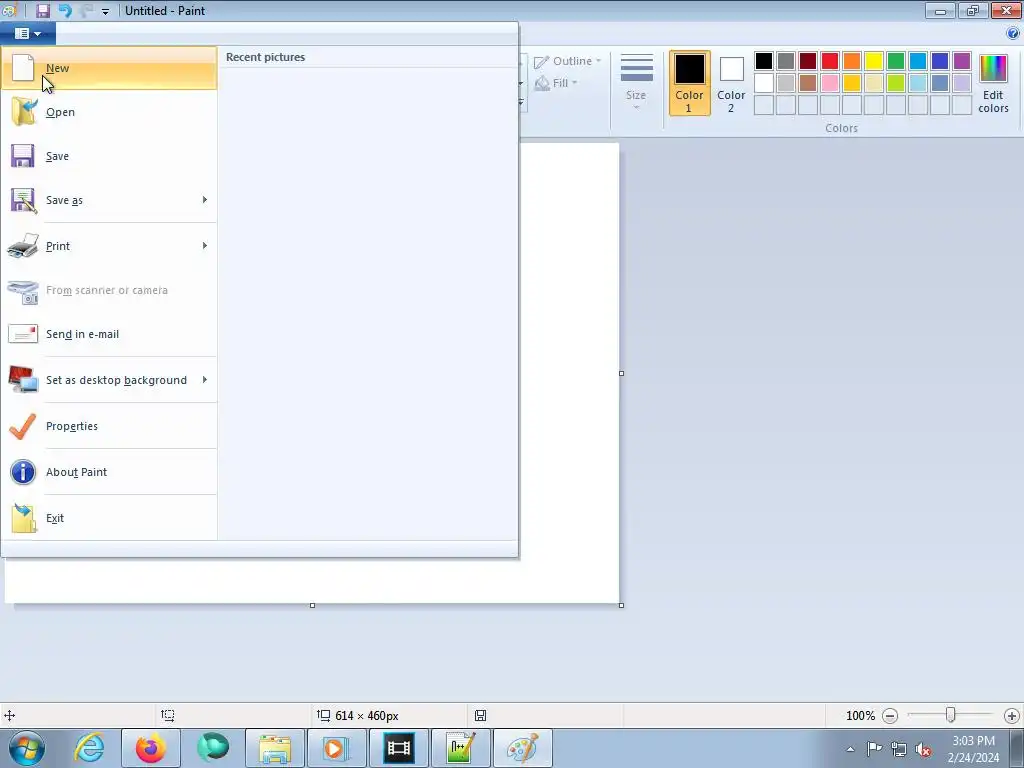Choose New from the Paint file menu
The image size is (1024, 768).
[109, 68]
